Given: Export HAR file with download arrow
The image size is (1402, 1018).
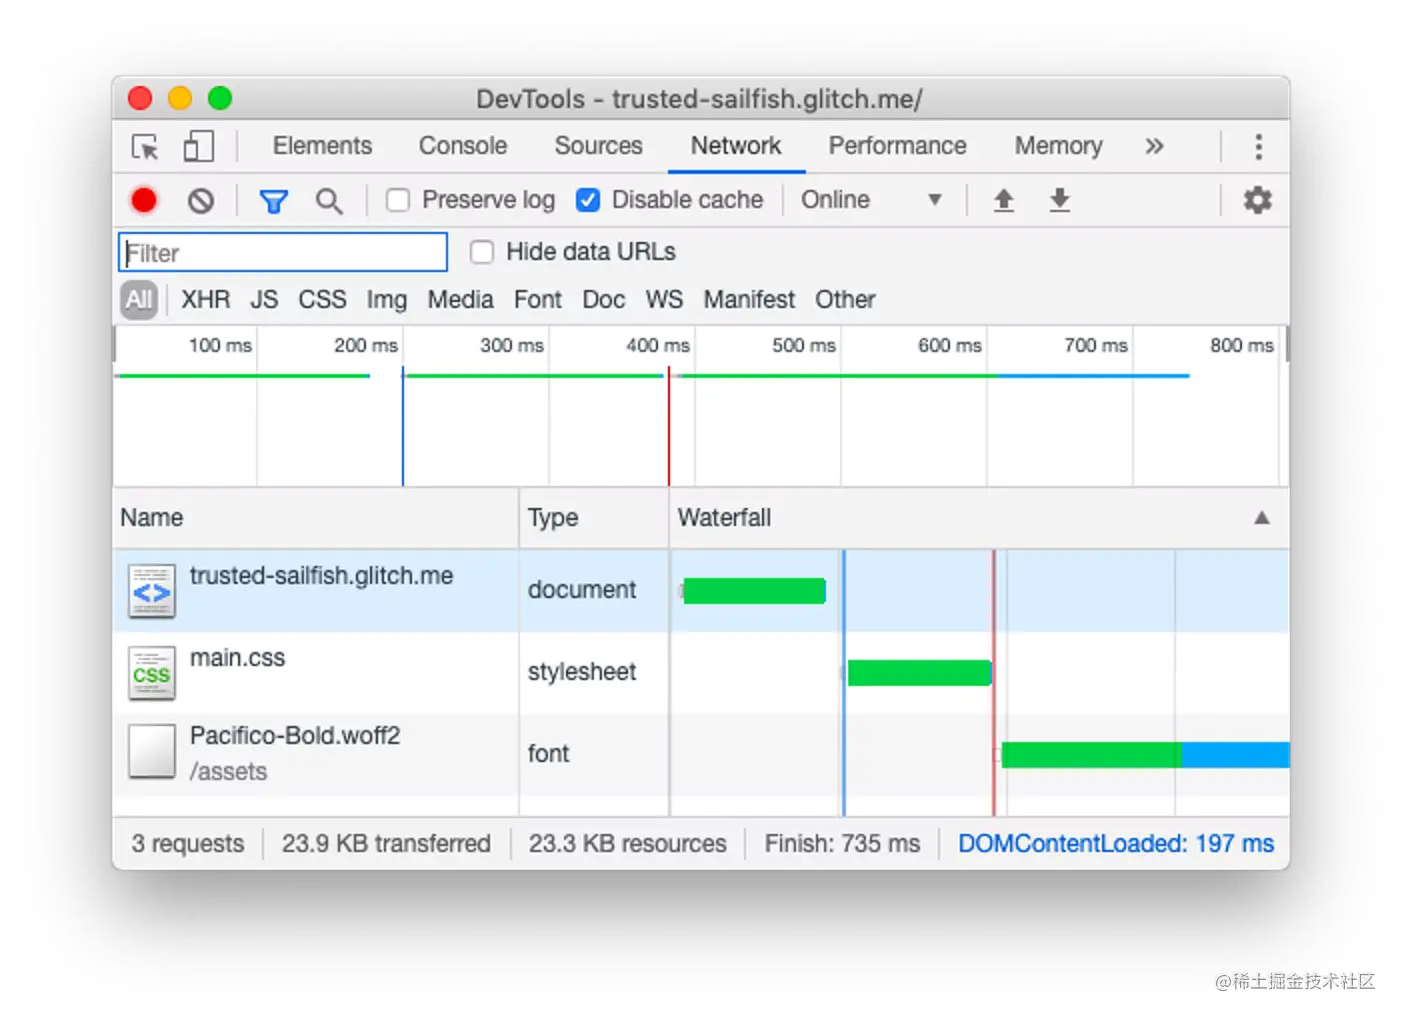Looking at the screenshot, I should 1059,201.
